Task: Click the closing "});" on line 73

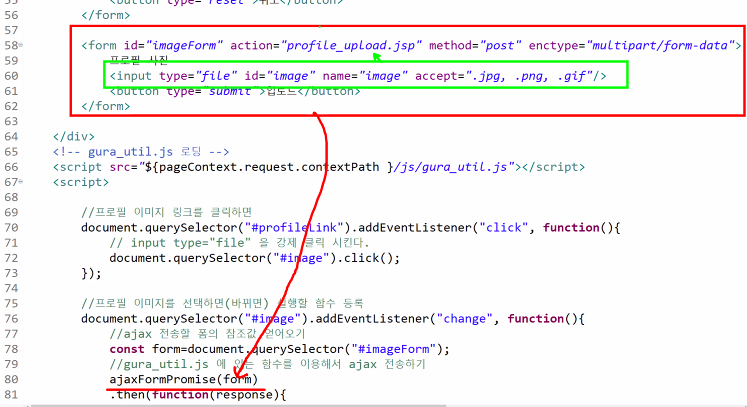Action: (x=91, y=273)
